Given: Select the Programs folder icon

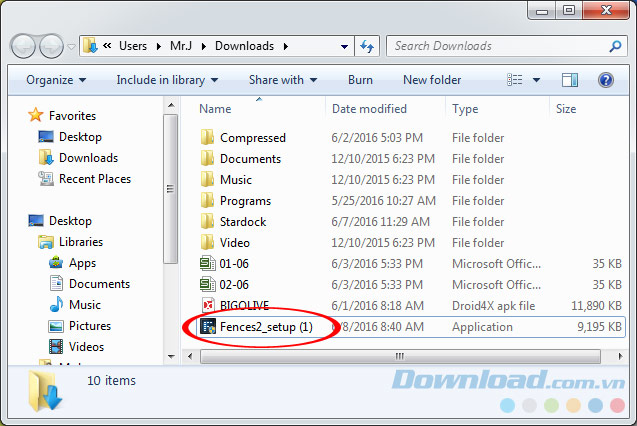Looking at the screenshot, I should pos(207,200).
